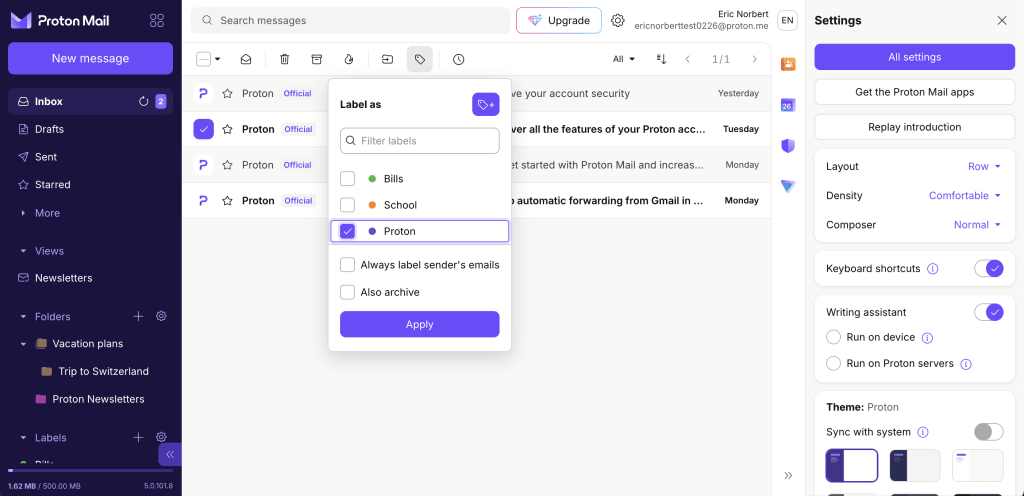The height and width of the screenshot is (496, 1024).
Task: Click the move to folder icon
Action: point(388,59)
